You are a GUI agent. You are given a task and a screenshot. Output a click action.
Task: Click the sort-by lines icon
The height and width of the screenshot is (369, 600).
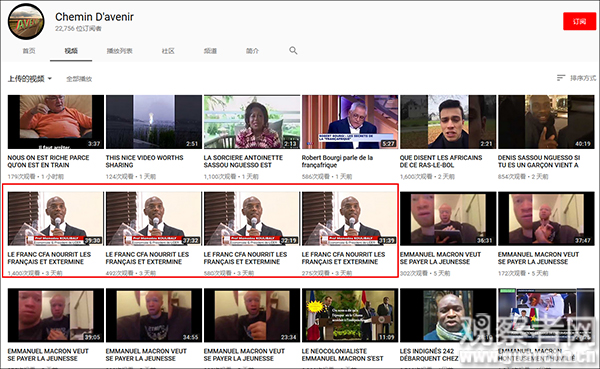tap(561, 78)
